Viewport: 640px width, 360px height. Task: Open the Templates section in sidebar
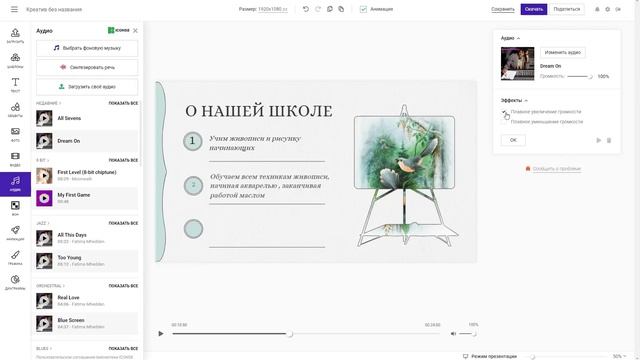click(x=15, y=60)
